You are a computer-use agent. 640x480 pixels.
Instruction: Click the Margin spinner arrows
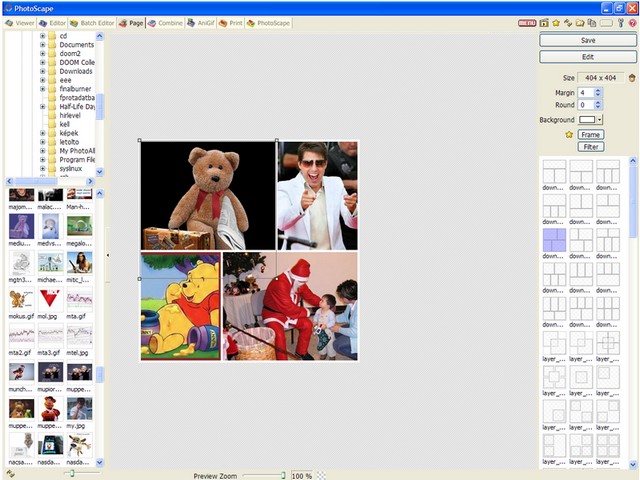tap(598, 93)
